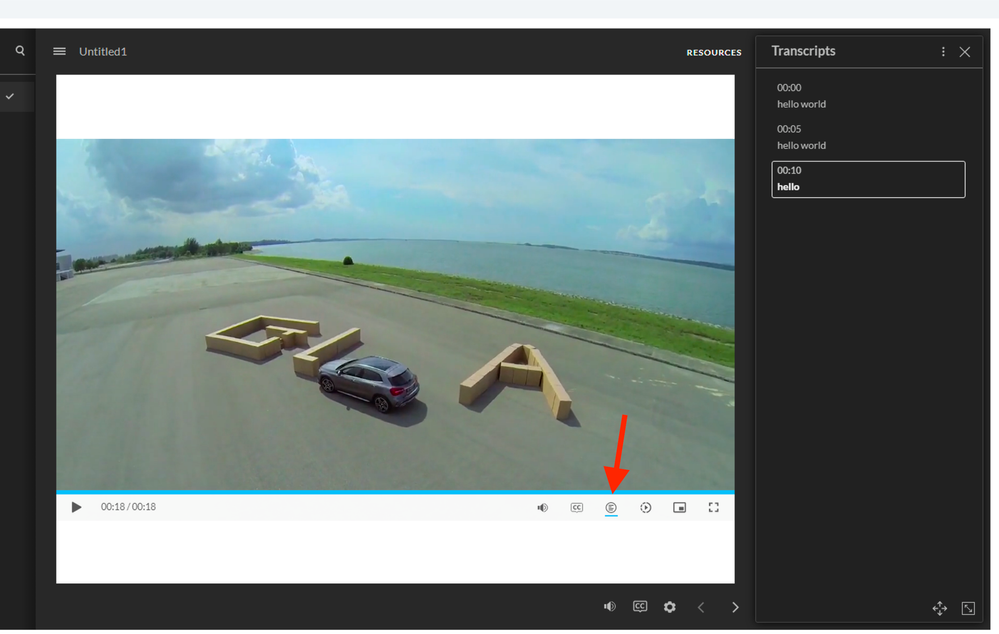
Task: Expand the Transcripts panel with resize icon
Action: click(x=968, y=608)
